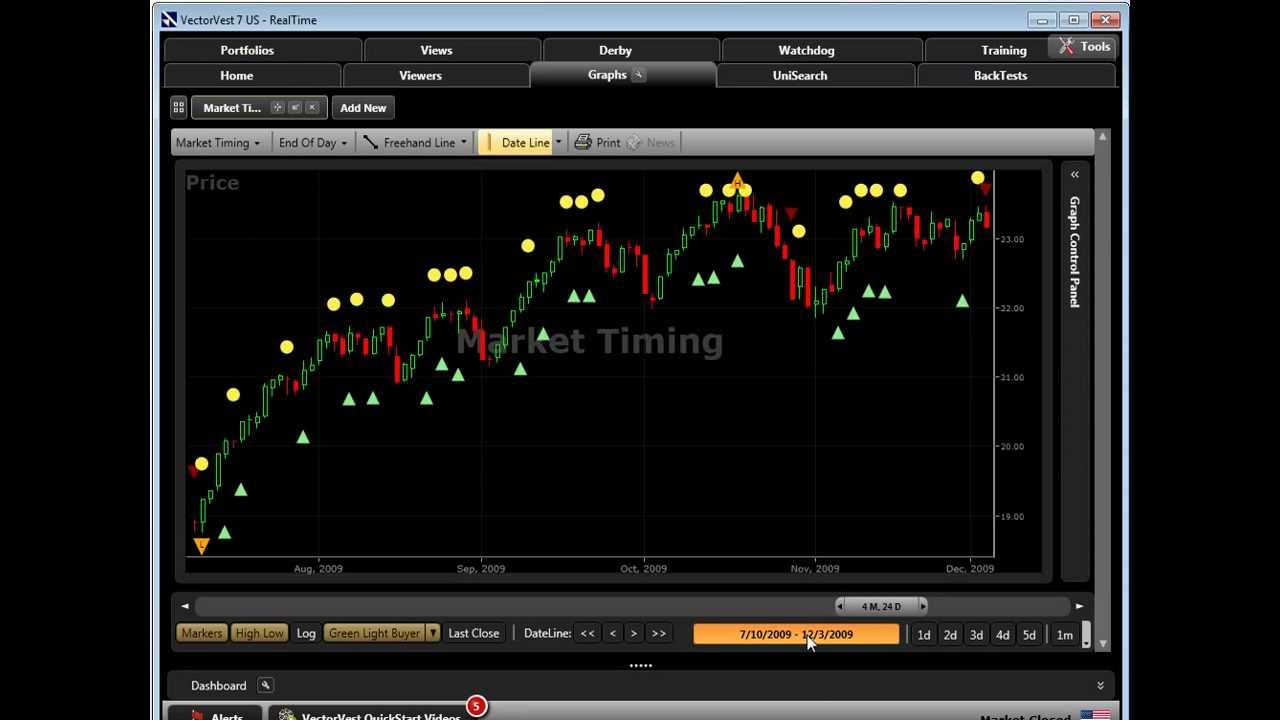Click right handle arrow of range thumb
Screen dimensions: 1280x720
922,606
